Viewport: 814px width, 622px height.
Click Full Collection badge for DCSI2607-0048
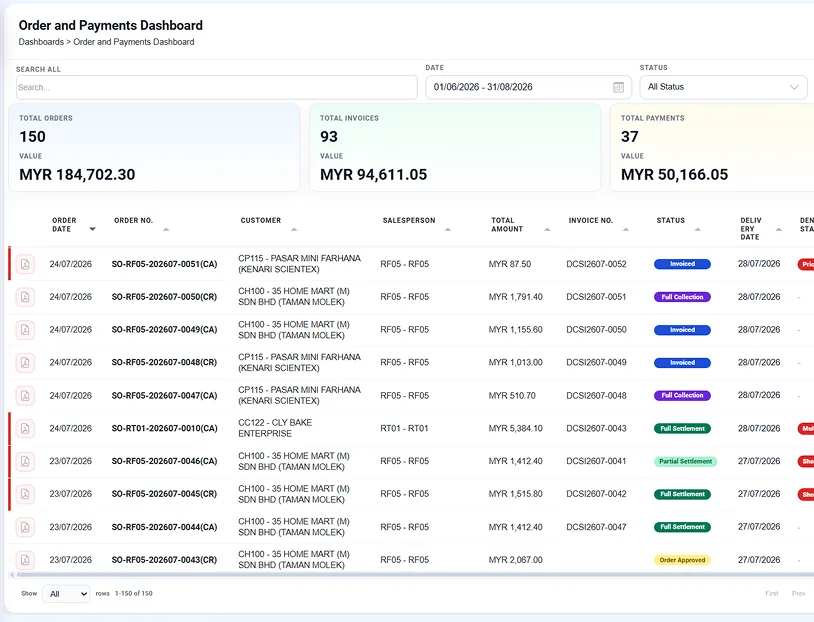[x=682, y=395]
